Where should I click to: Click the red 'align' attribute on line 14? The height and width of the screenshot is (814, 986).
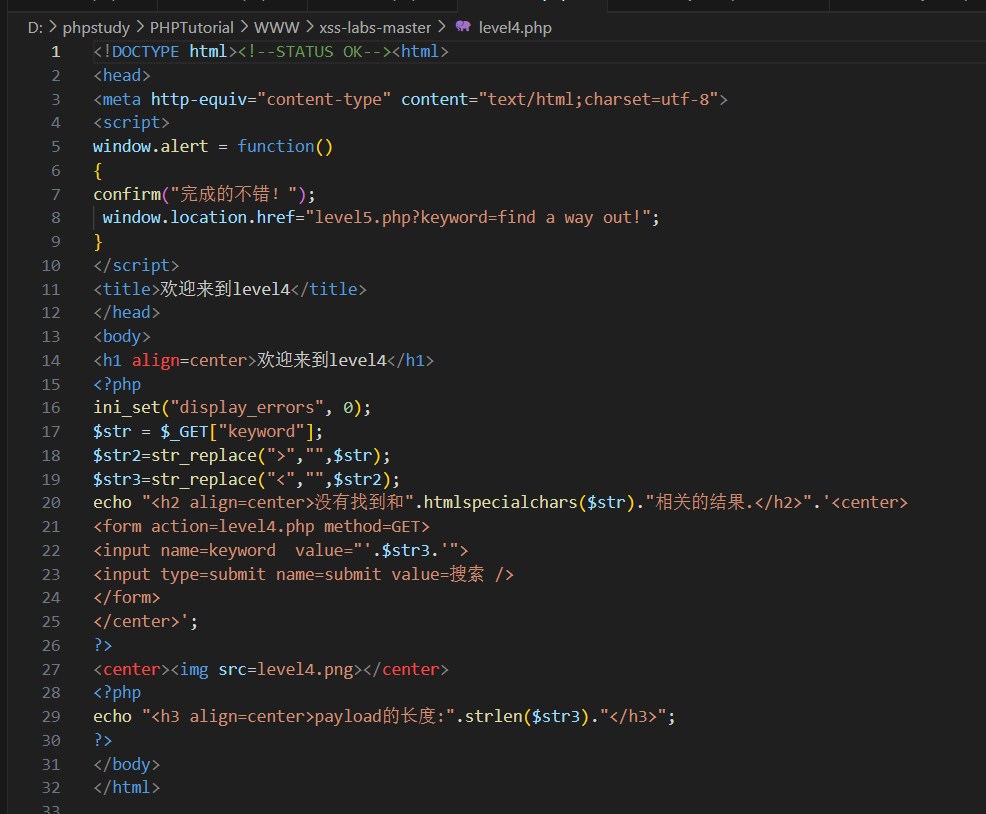click(x=155, y=360)
